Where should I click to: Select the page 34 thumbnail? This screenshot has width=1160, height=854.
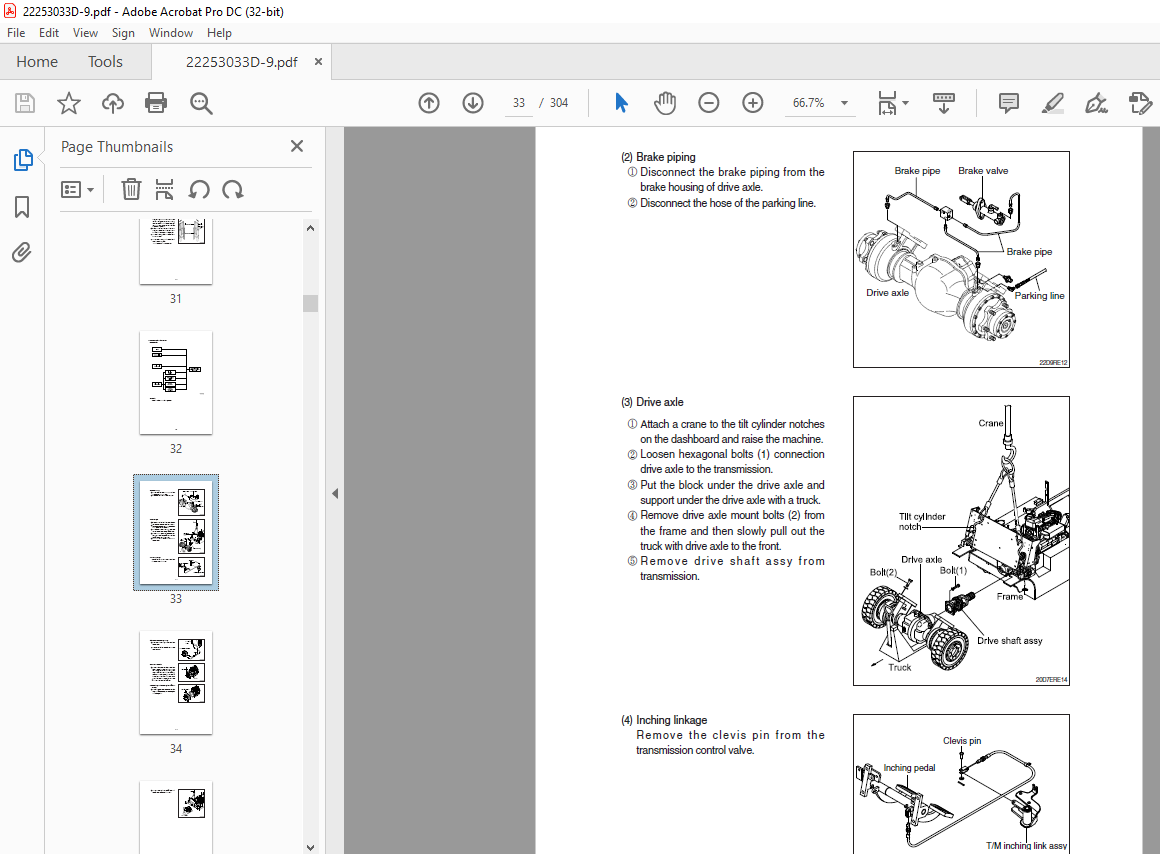(x=176, y=683)
